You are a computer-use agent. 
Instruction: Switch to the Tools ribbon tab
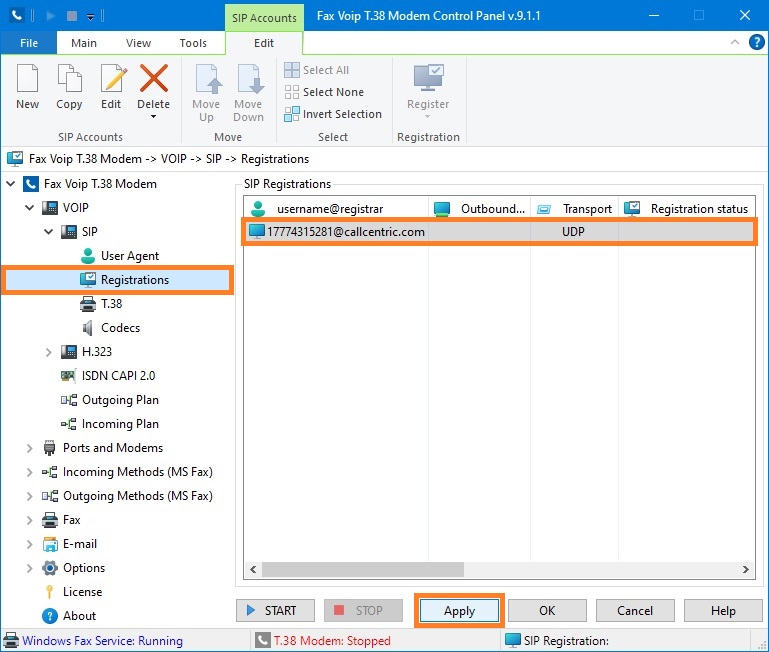tap(193, 43)
